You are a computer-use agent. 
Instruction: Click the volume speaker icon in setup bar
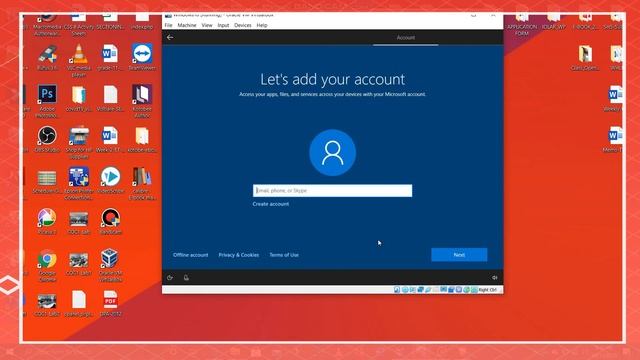pyautogui.click(x=494, y=278)
